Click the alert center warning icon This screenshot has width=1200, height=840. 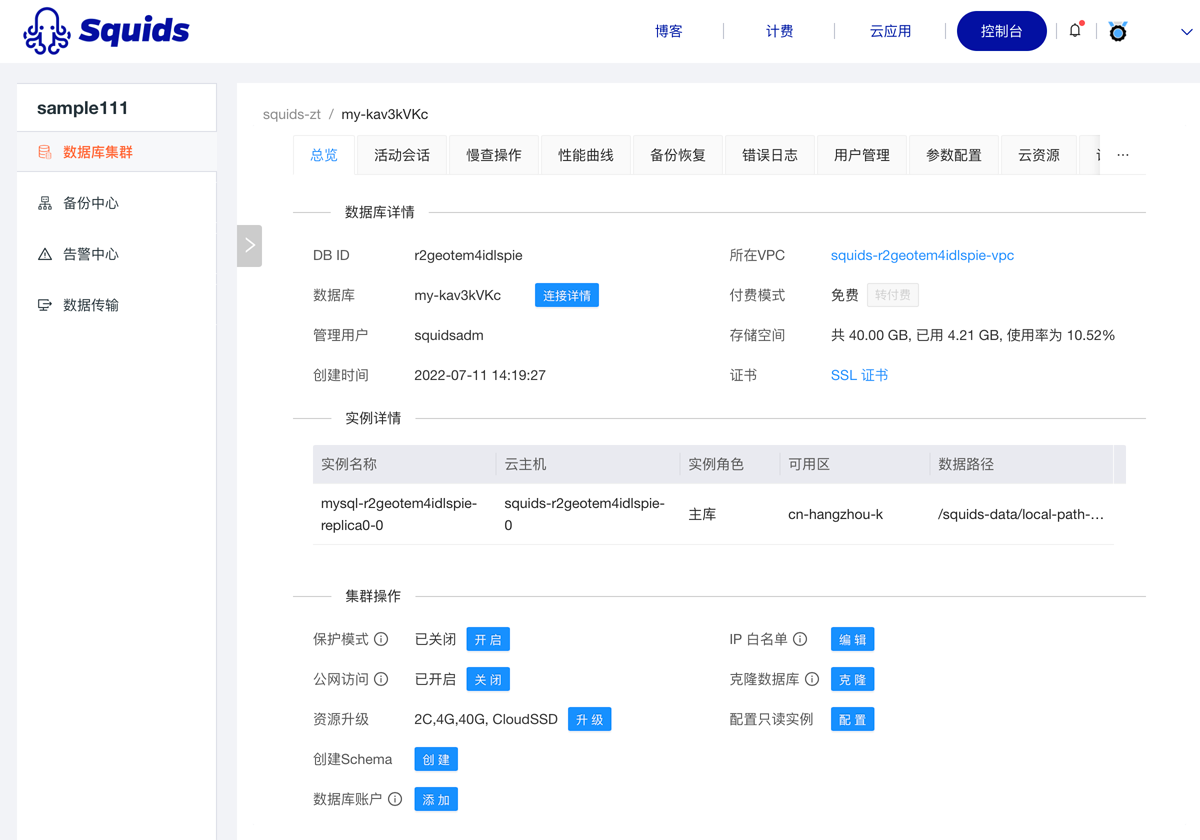45,254
